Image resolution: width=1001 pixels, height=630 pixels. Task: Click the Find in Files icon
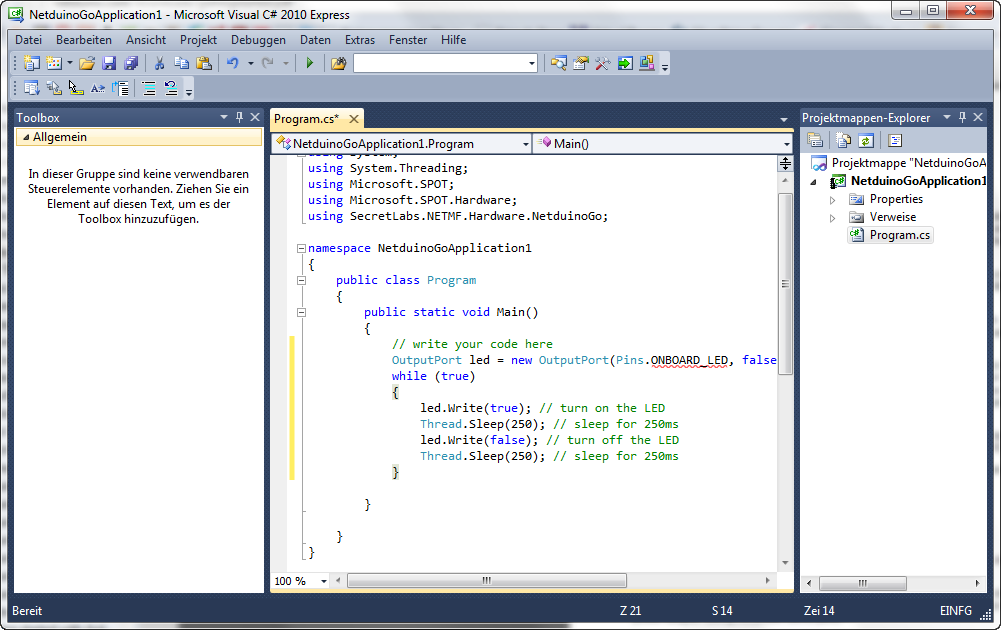[x=338, y=63]
